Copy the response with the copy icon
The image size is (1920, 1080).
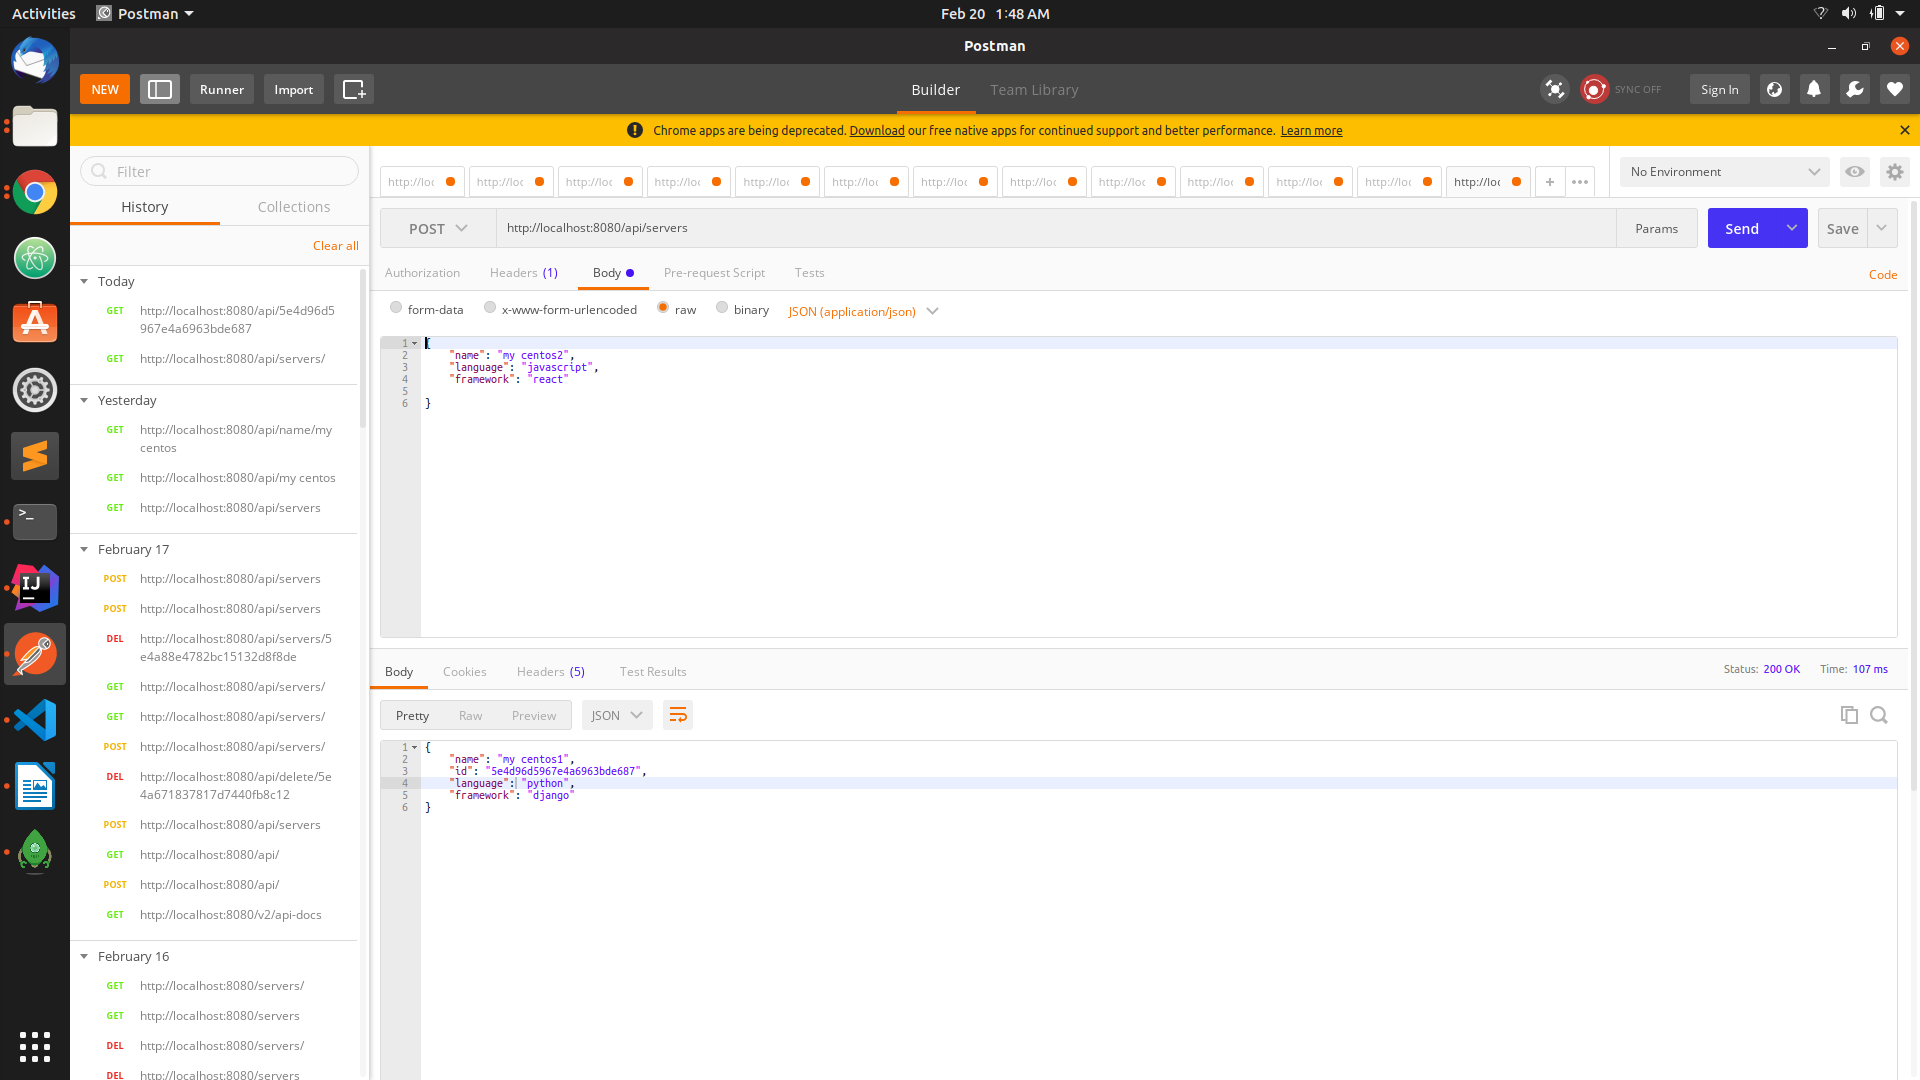point(1849,715)
